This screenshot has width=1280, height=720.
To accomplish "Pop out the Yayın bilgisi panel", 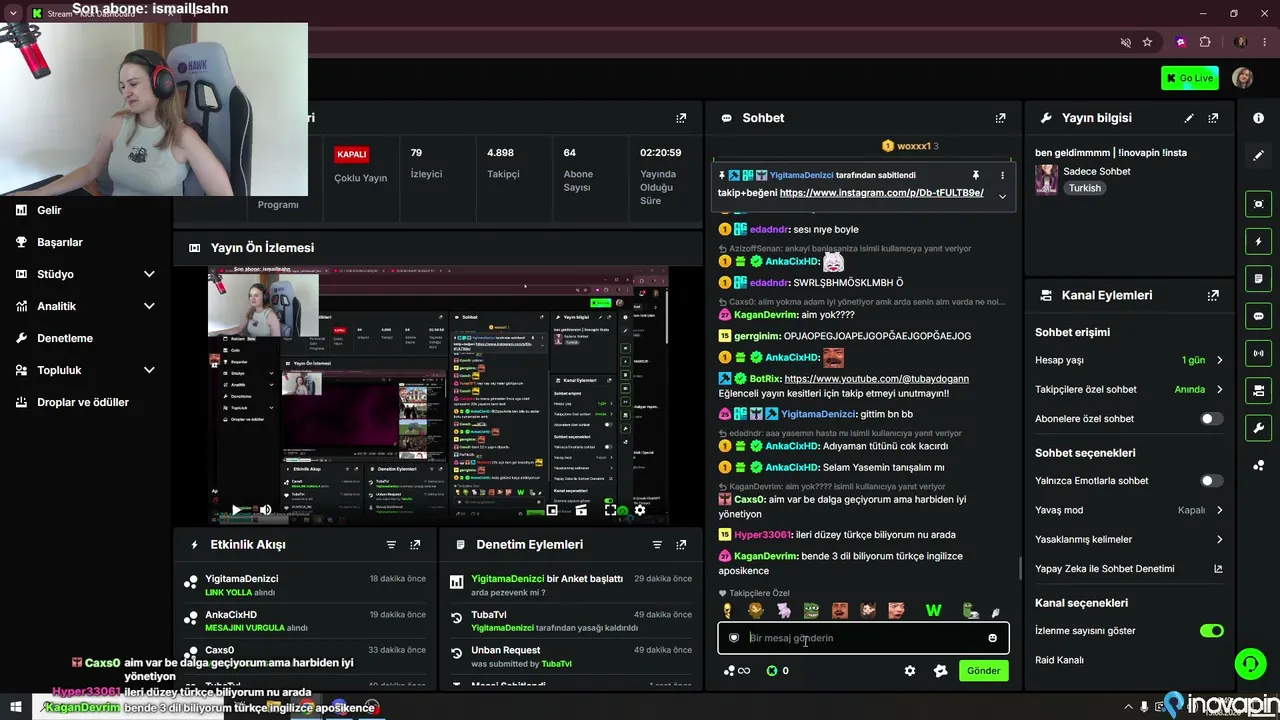I will pos(1213,118).
